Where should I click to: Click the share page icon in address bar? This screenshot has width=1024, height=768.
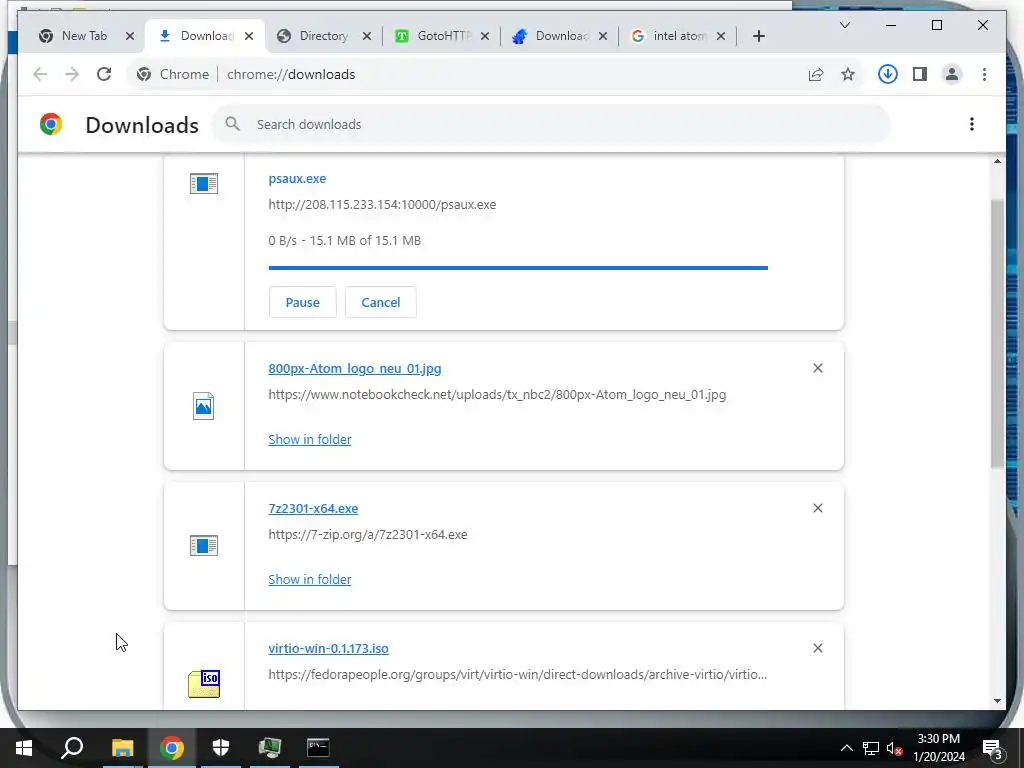816,74
